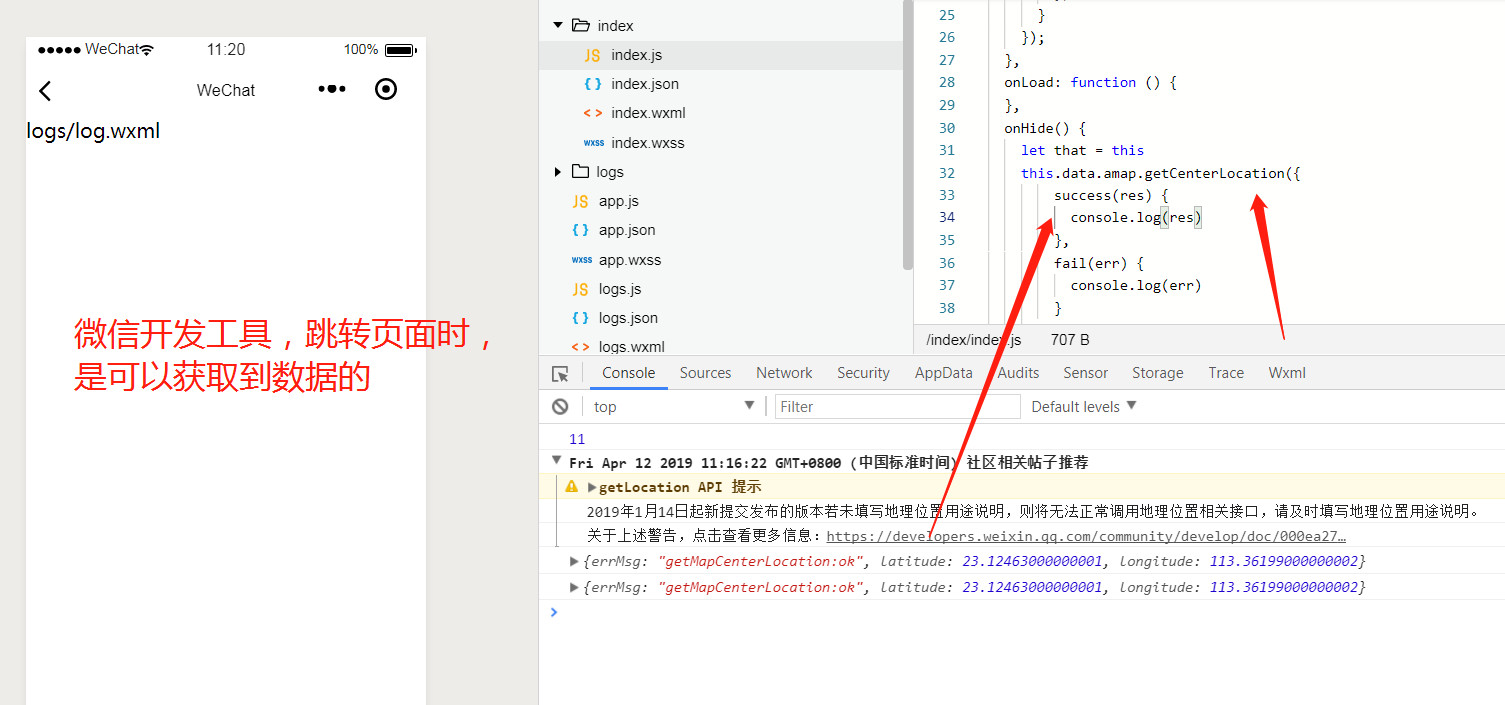Click the file tree vertical scrollbar
Viewport: 1505px width, 705px height.
pyautogui.click(x=907, y=135)
